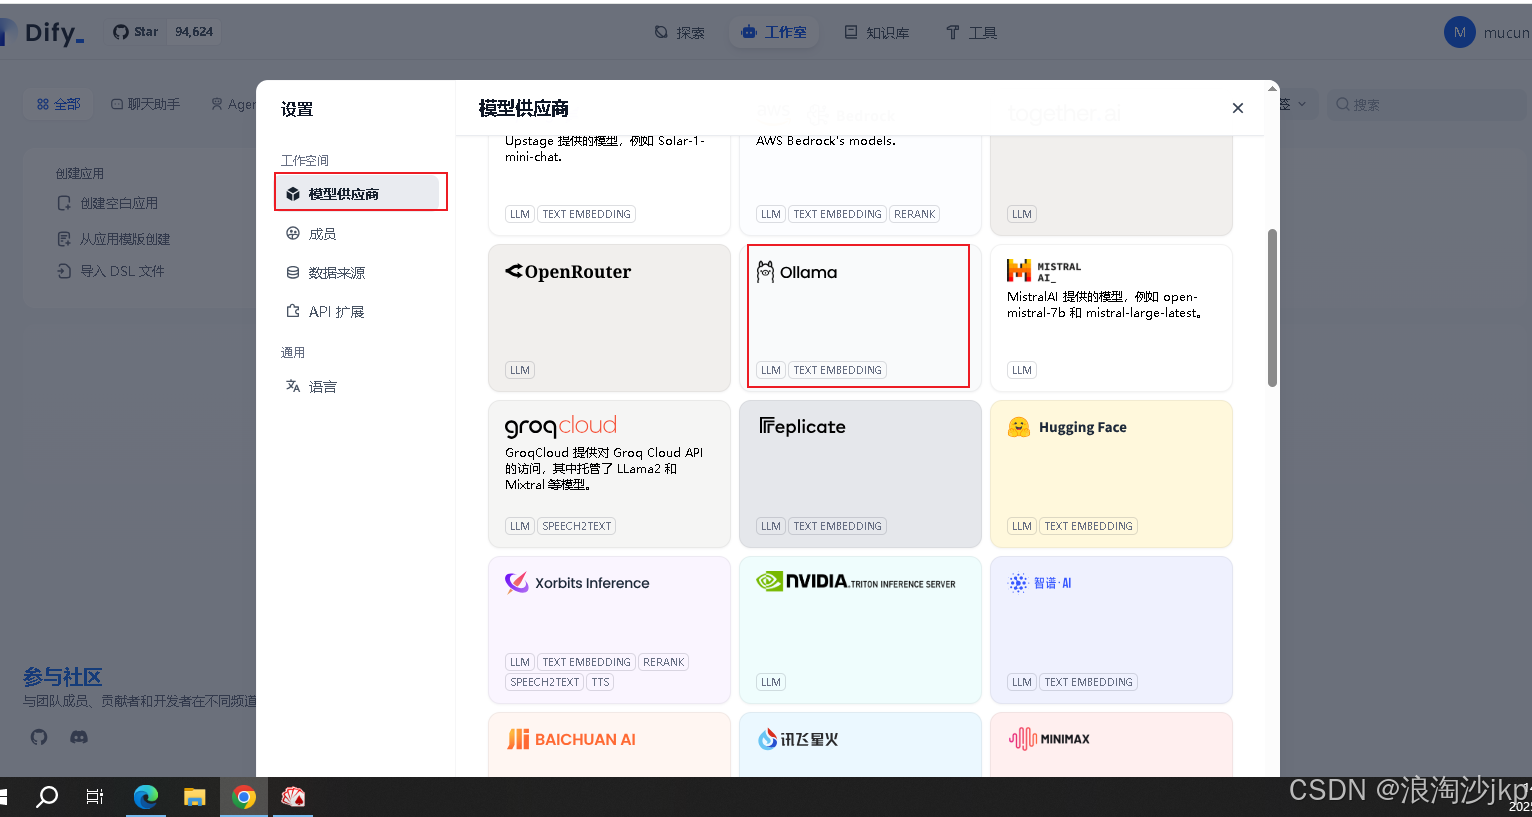Select the Replicate provider logo
1532x817 pixels.
802,427
